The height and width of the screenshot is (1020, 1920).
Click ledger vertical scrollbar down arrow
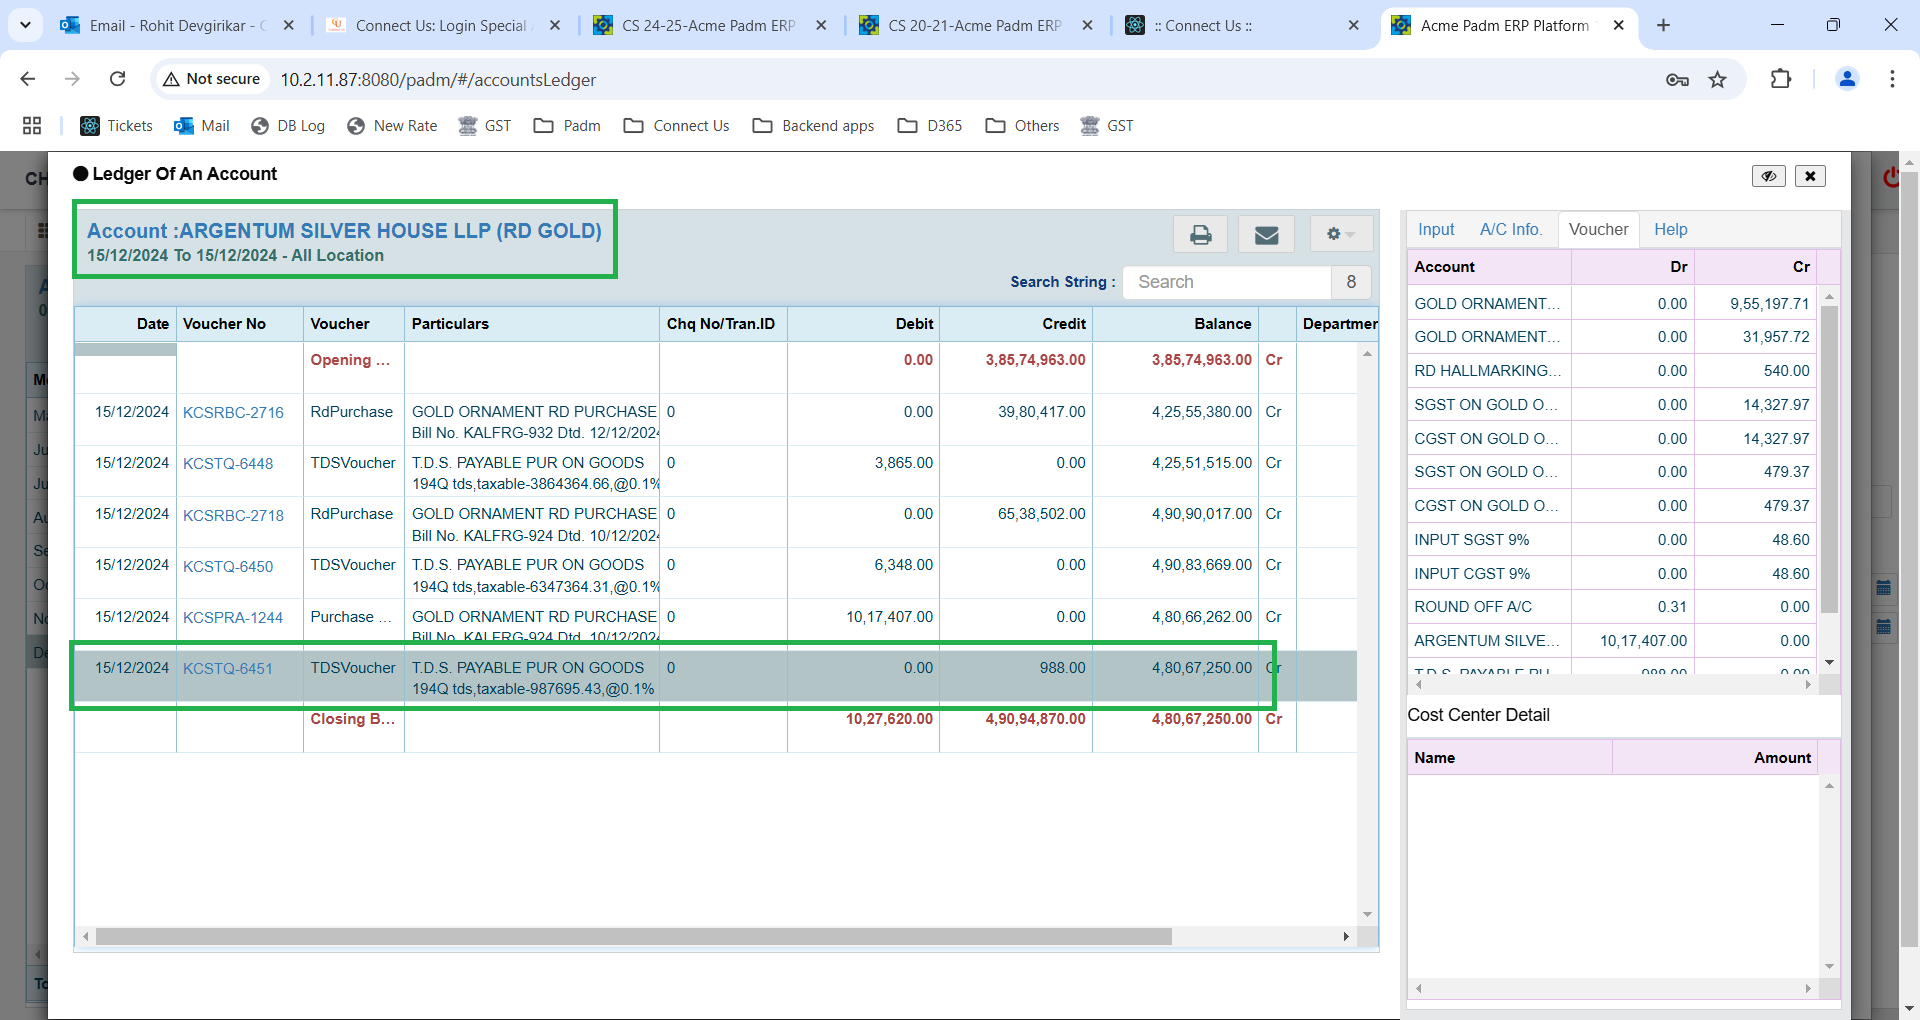(x=1367, y=914)
